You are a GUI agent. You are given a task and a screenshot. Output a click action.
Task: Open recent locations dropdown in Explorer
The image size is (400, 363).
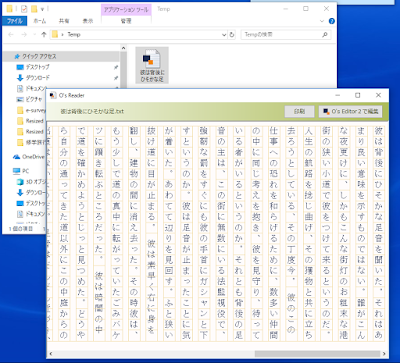[x=34, y=35]
